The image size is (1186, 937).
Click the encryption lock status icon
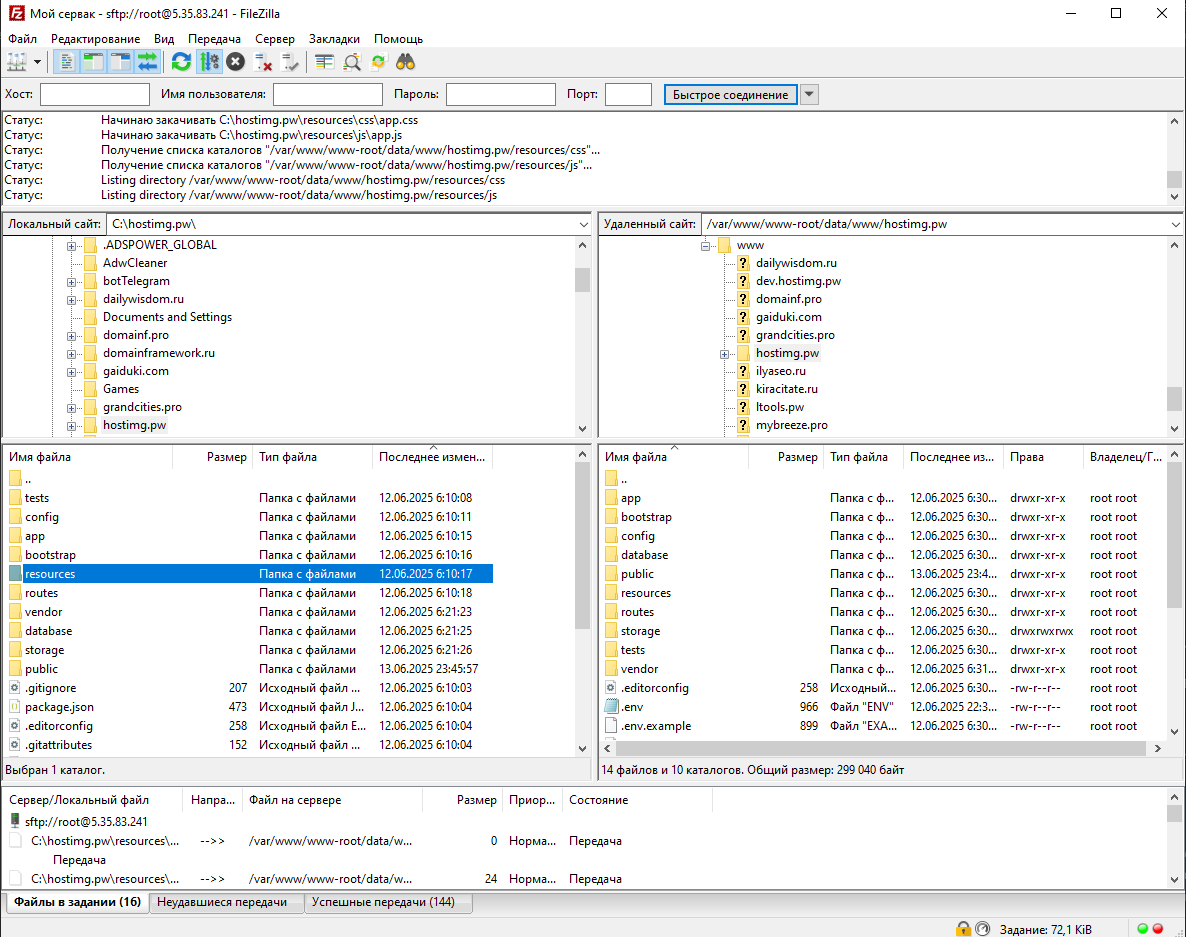click(x=963, y=929)
